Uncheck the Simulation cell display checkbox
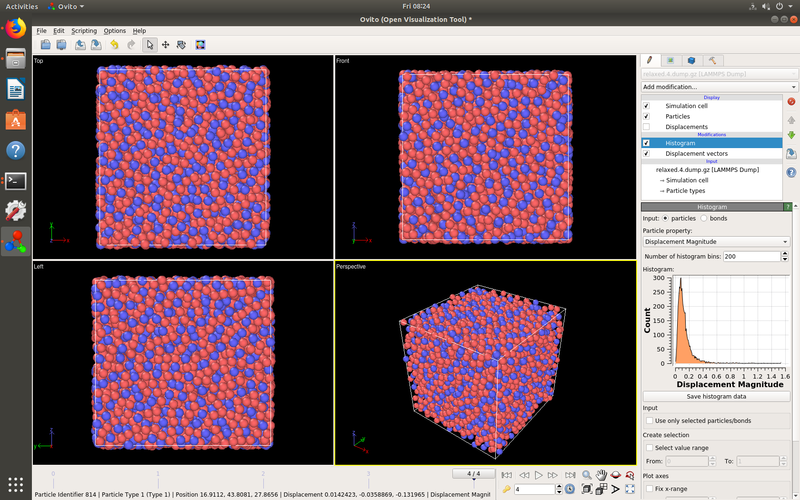Image resolution: width=800 pixels, height=500 pixels. point(646,106)
